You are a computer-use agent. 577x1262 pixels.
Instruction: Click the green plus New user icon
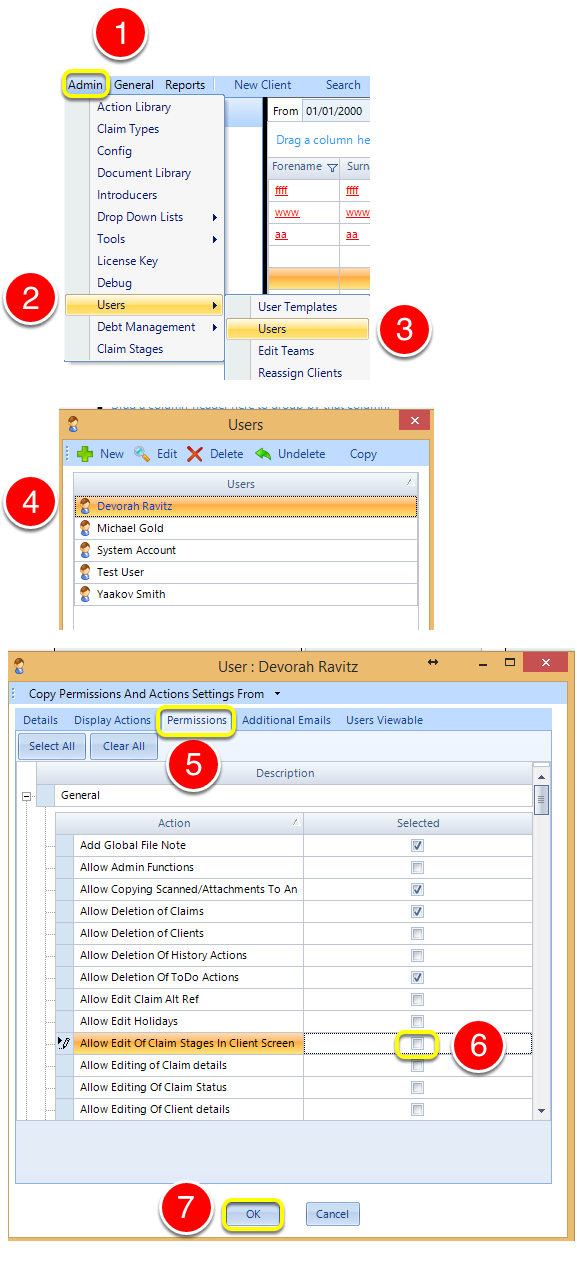coord(85,454)
